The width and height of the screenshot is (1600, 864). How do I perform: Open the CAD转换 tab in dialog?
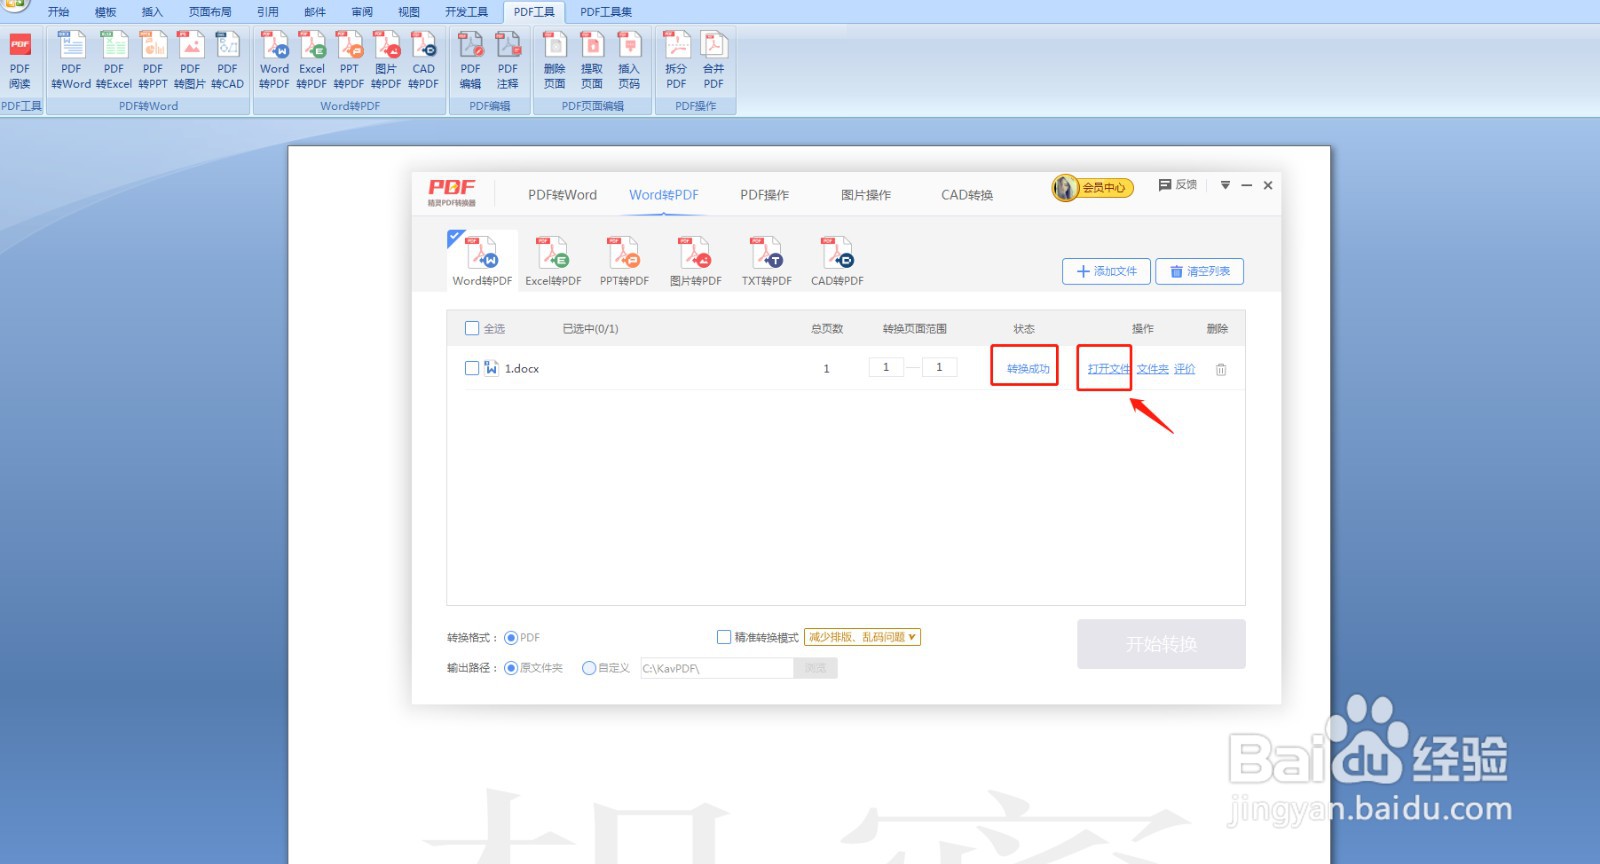coord(967,195)
